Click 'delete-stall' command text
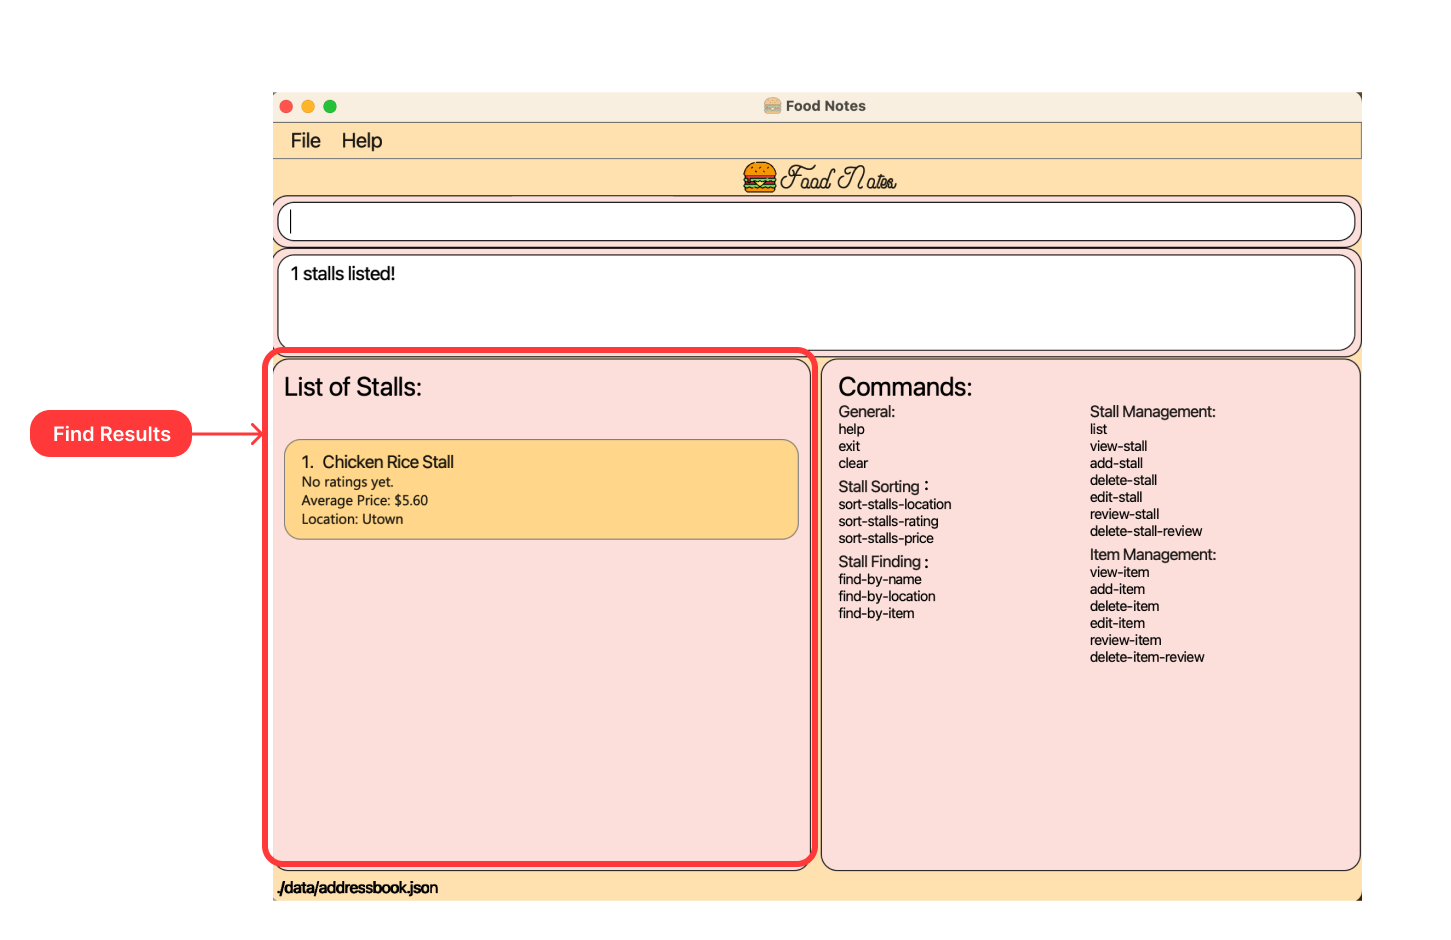Screen dimensions: 1451x940 (x=1123, y=481)
